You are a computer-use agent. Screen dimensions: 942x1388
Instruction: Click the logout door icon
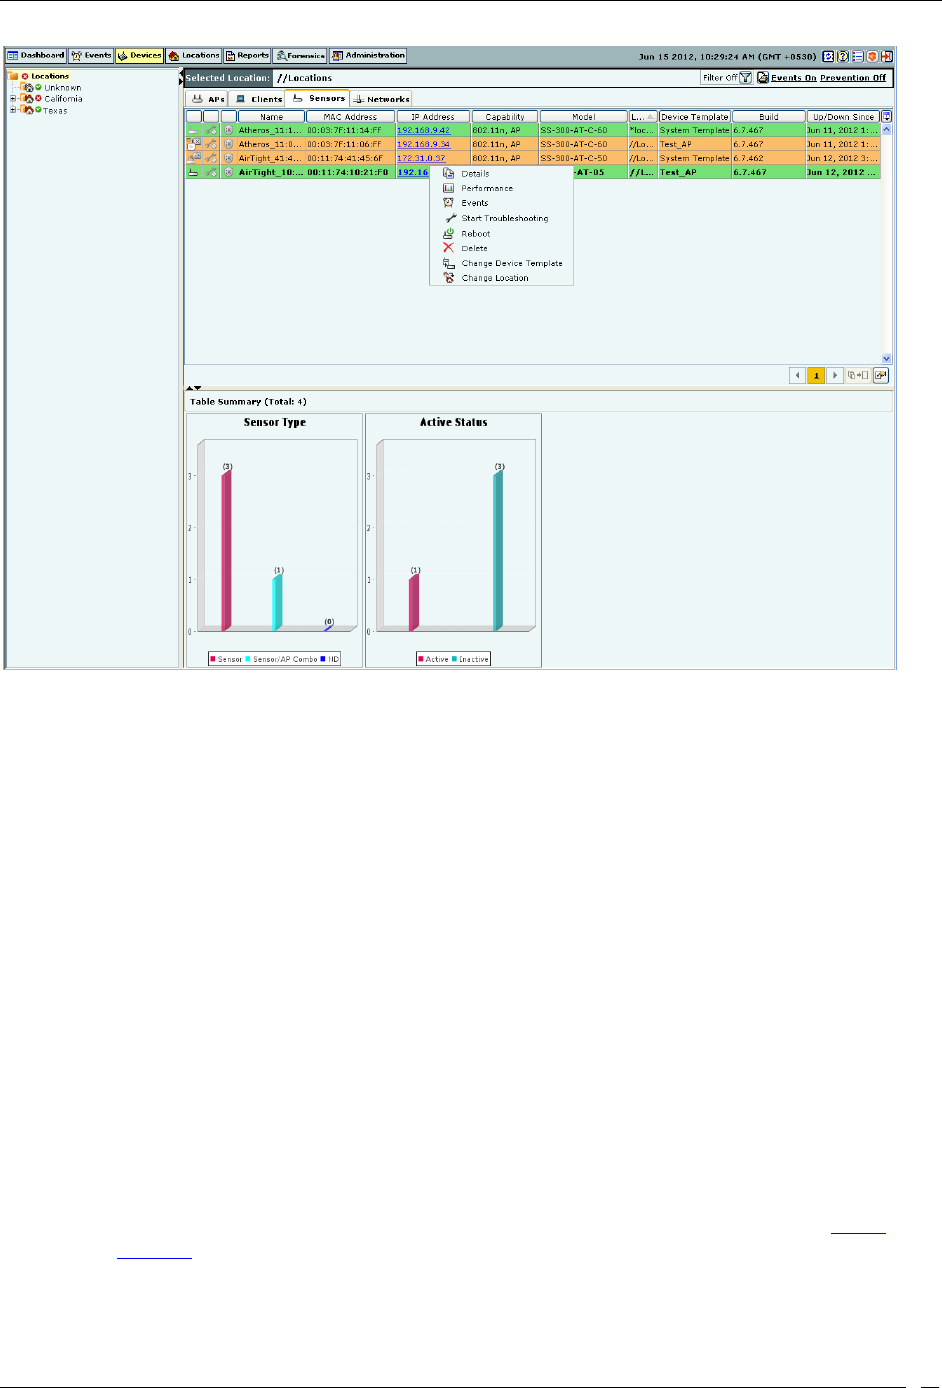pyautogui.click(x=886, y=56)
